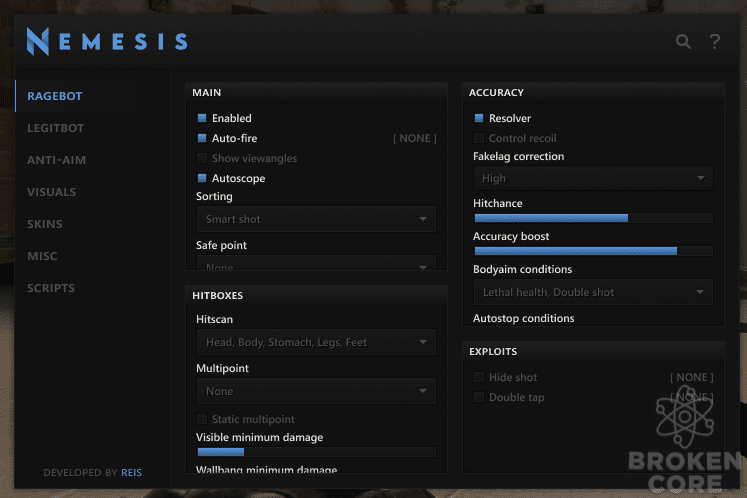Image resolution: width=747 pixels, height=498 pixels.
Task: Toggle the Autoscope checkbox
Action: click(202, 178)
